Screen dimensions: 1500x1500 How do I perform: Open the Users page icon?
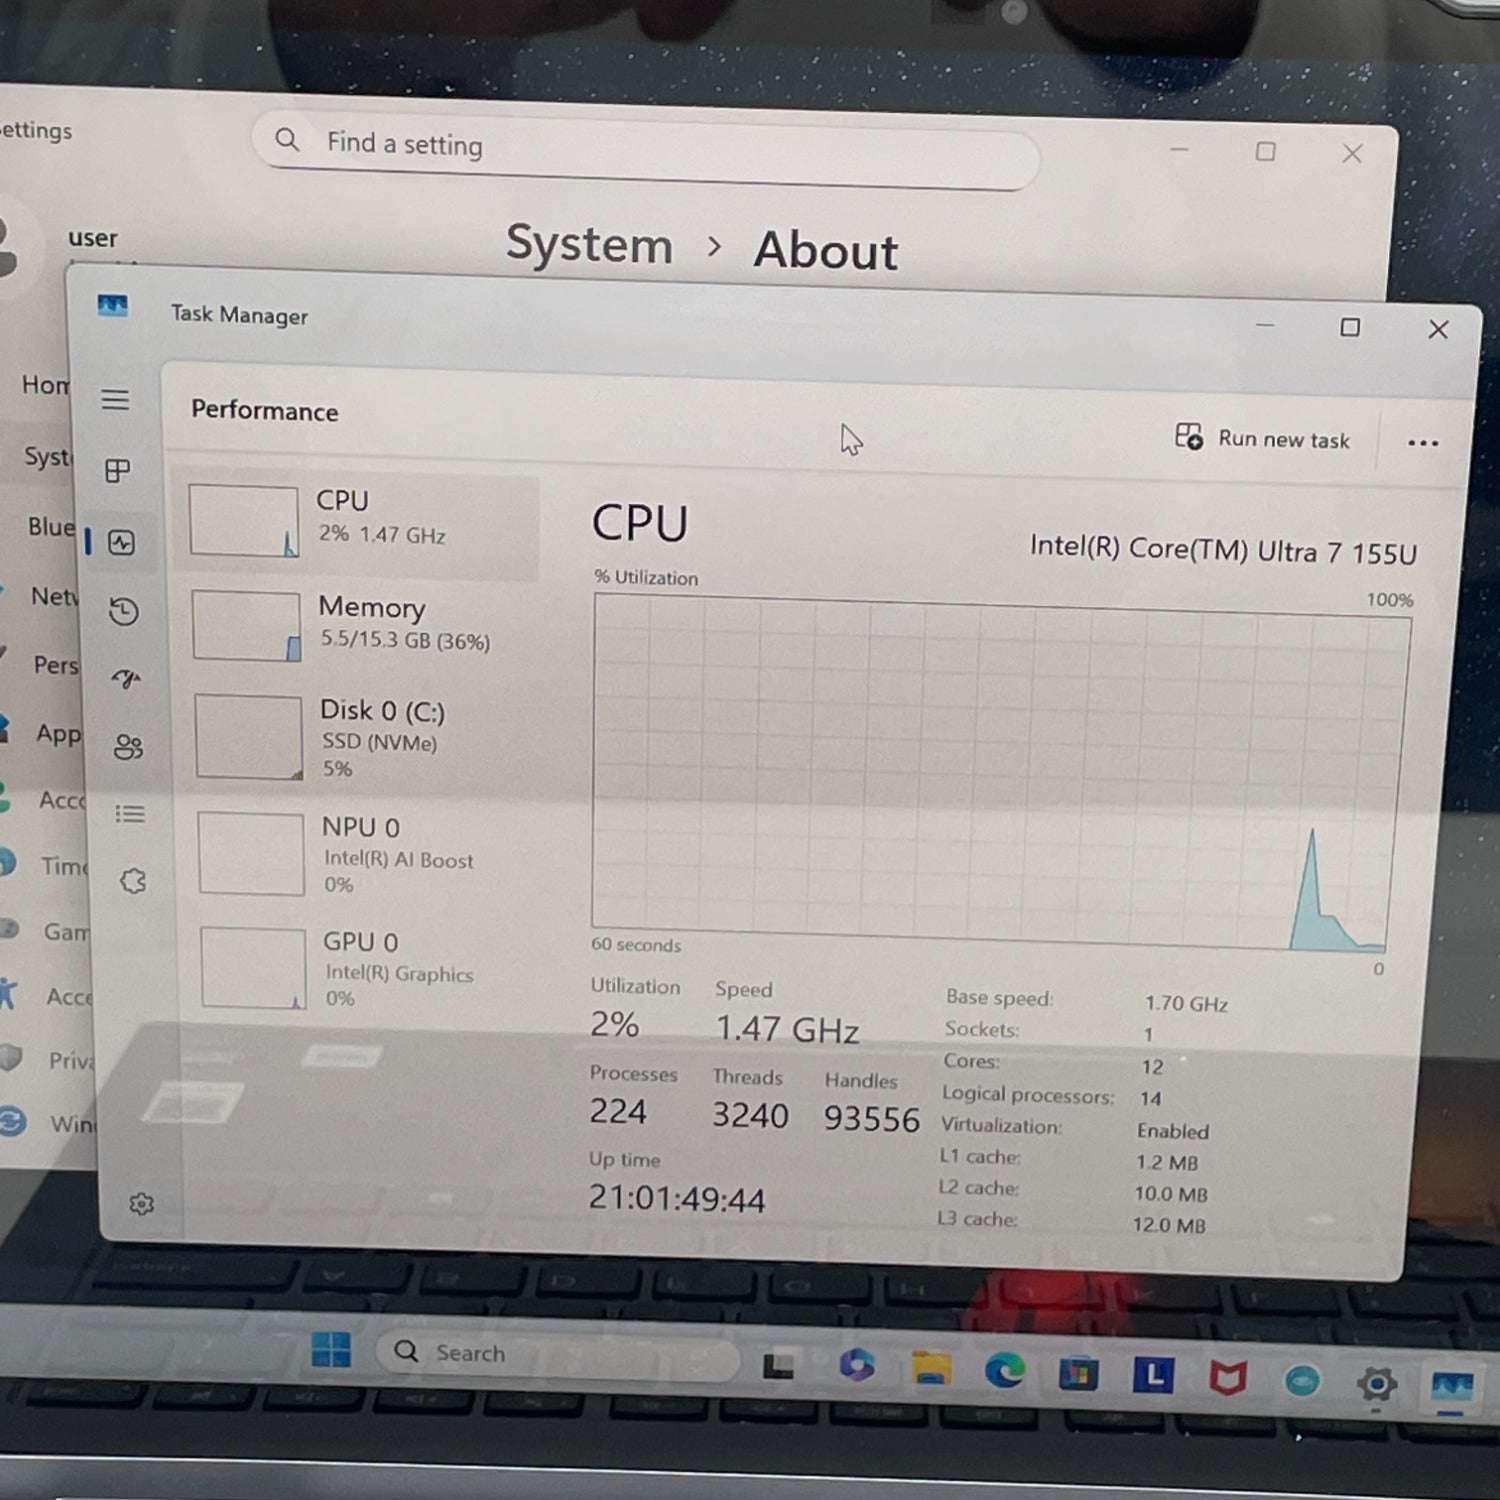point(128,747)
